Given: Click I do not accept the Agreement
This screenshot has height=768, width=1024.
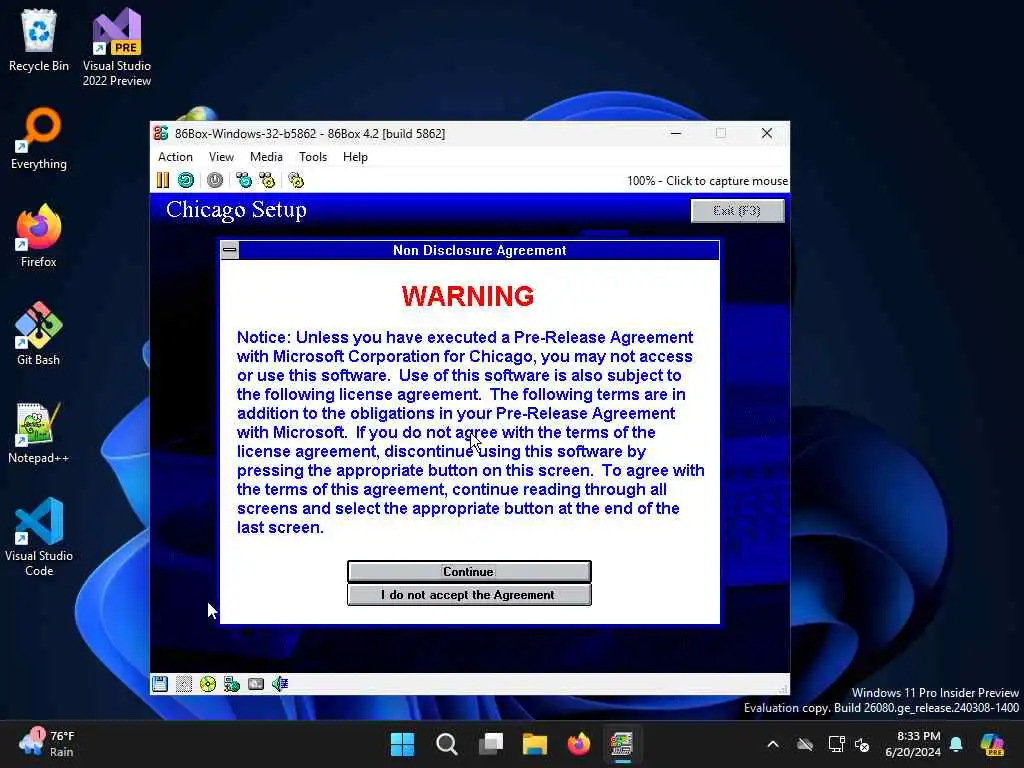Looking at the screenshot, I should pos(469,595).
